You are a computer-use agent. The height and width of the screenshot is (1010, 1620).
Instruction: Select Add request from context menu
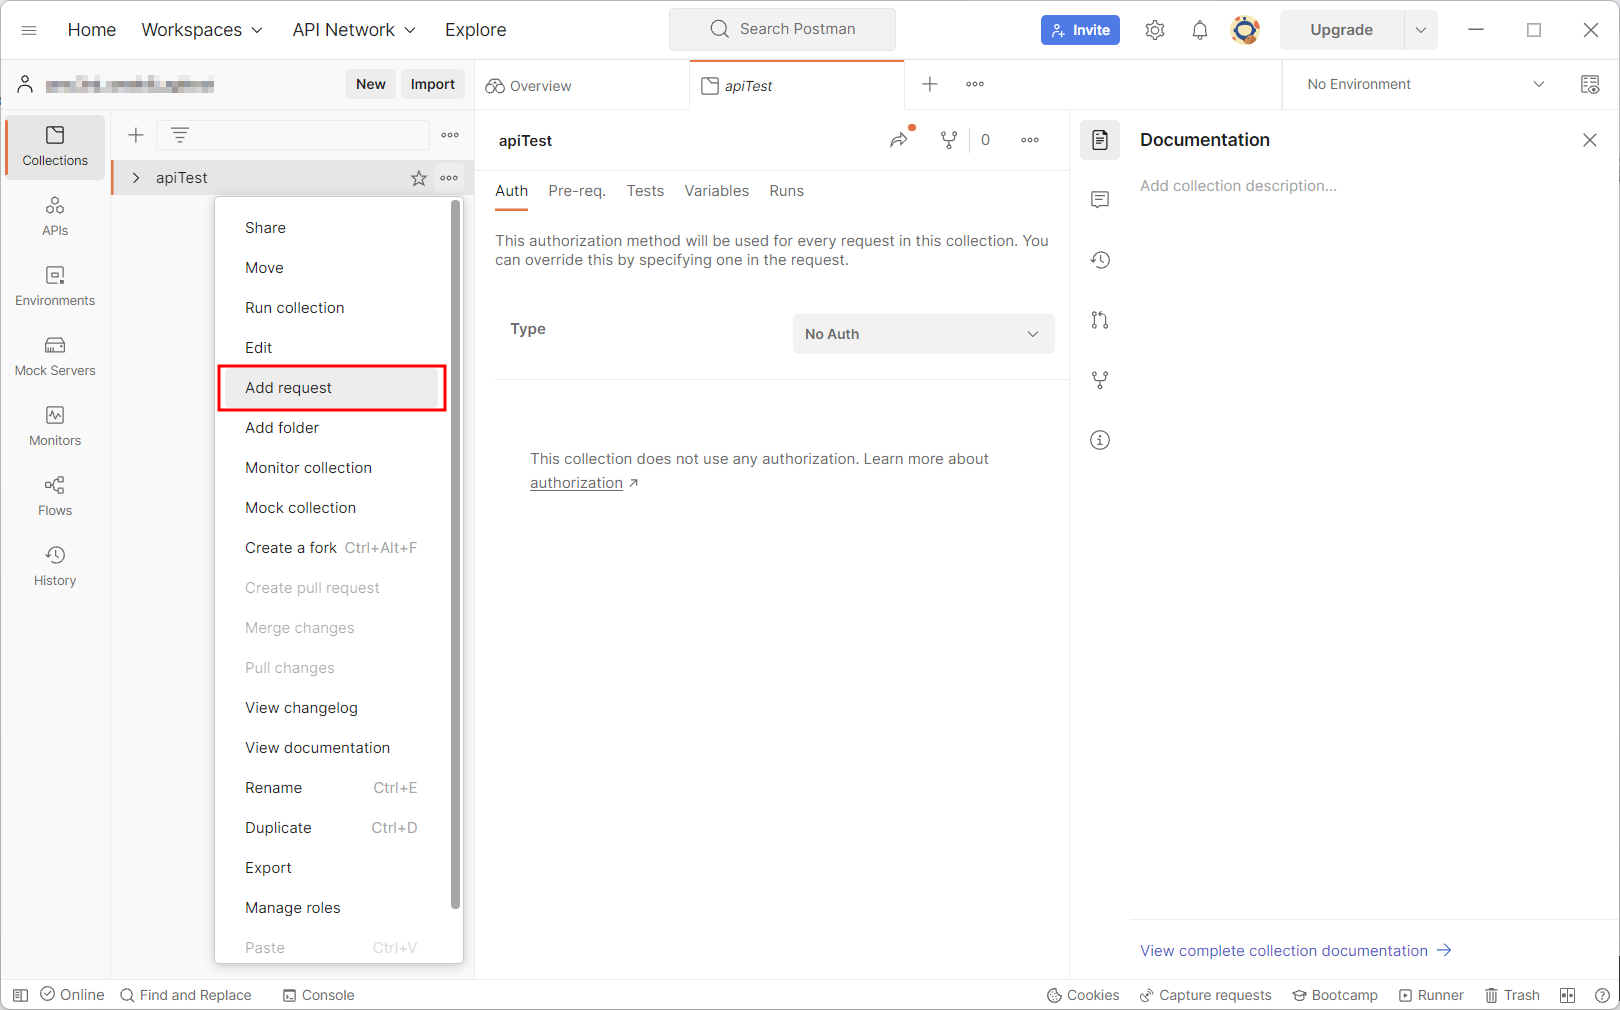[x=332, y=388]
